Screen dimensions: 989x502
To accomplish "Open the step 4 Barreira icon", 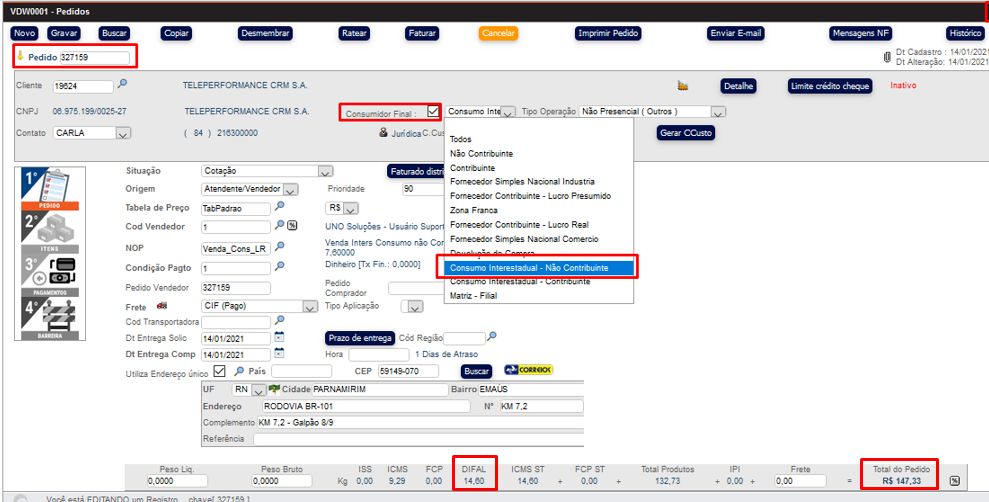I will point(43,320).
